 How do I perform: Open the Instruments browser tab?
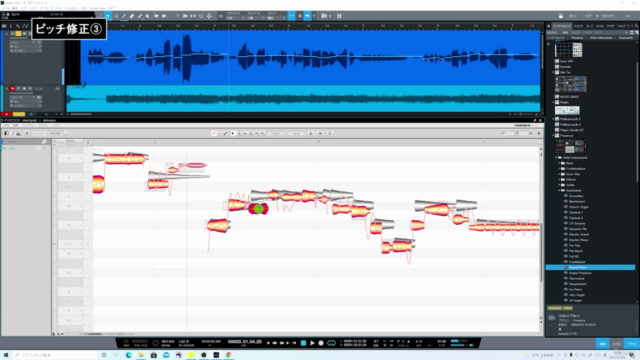[562, 26]
